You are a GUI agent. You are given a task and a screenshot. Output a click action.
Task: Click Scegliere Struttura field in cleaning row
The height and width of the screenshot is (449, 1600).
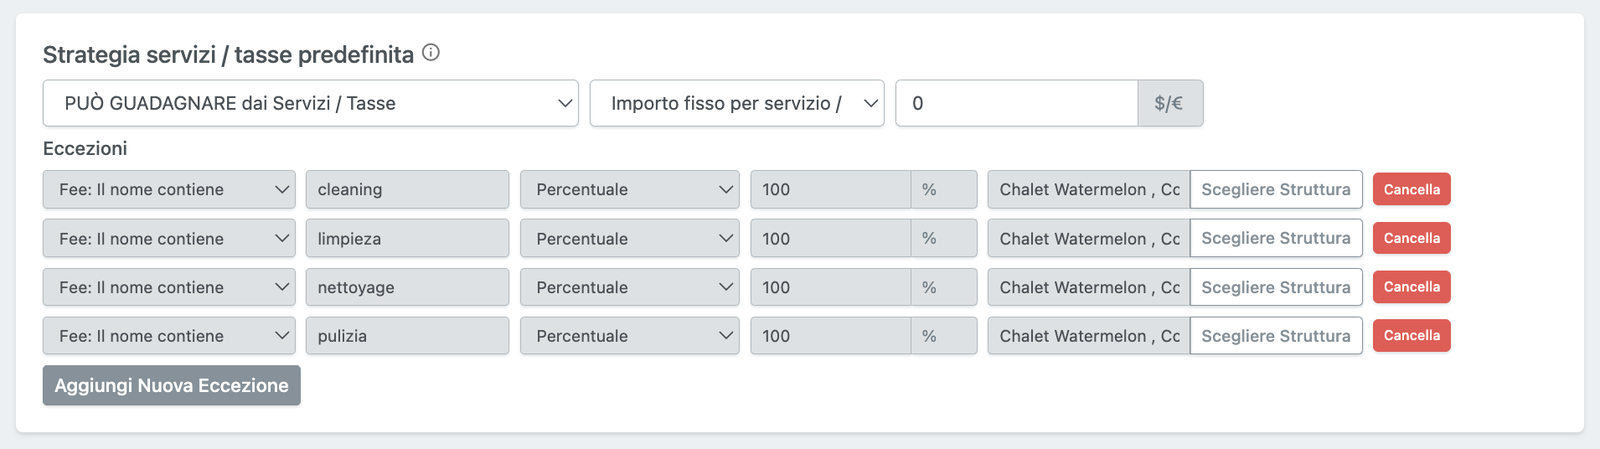(x=1275, y=189)
